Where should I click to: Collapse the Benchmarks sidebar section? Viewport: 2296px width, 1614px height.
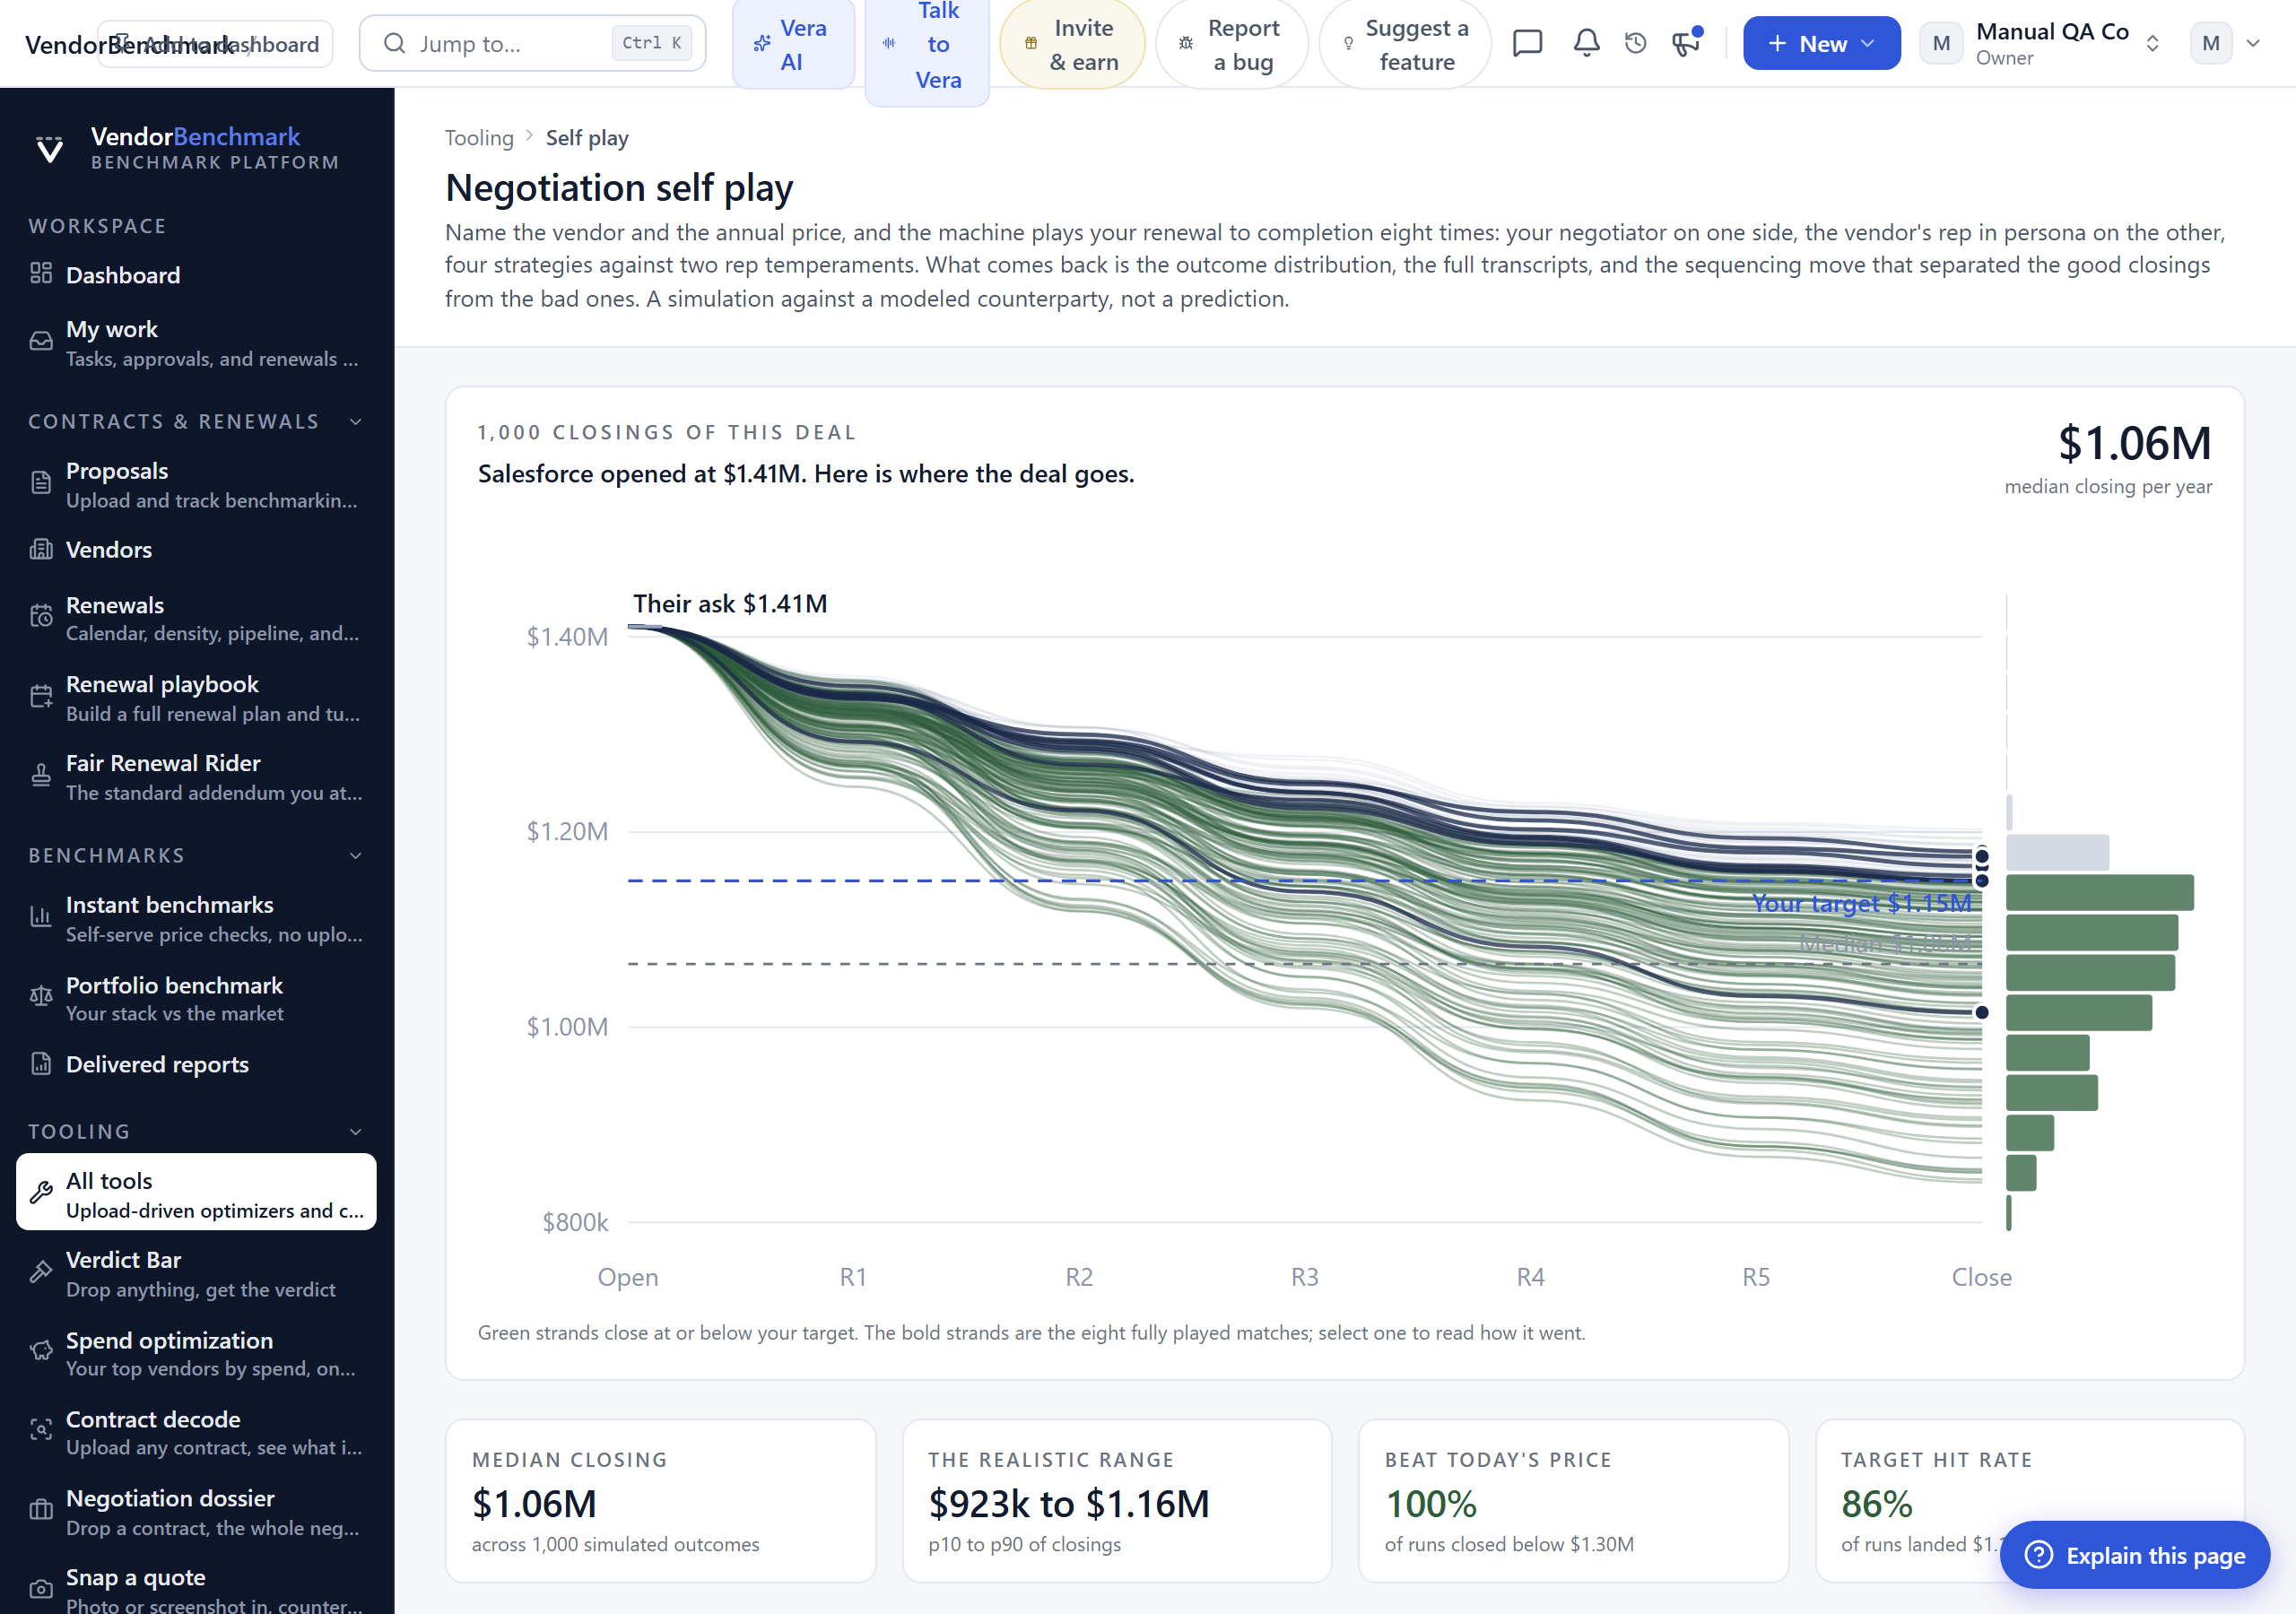pyautogui.click(x=356, y=856)
